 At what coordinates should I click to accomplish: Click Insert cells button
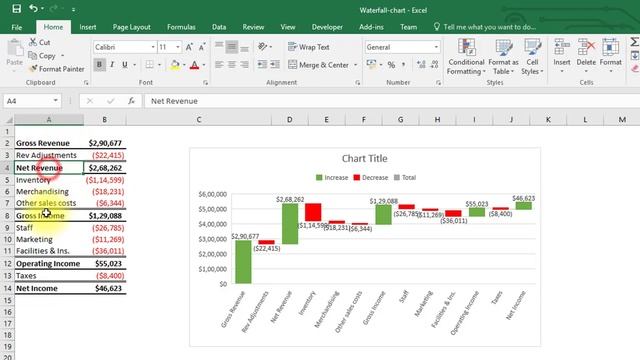pos(562,56)
